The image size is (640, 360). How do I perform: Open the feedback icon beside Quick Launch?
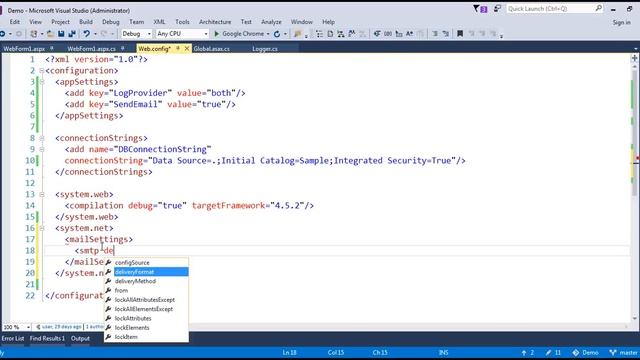pyautogui.click(x=497, y=9)
